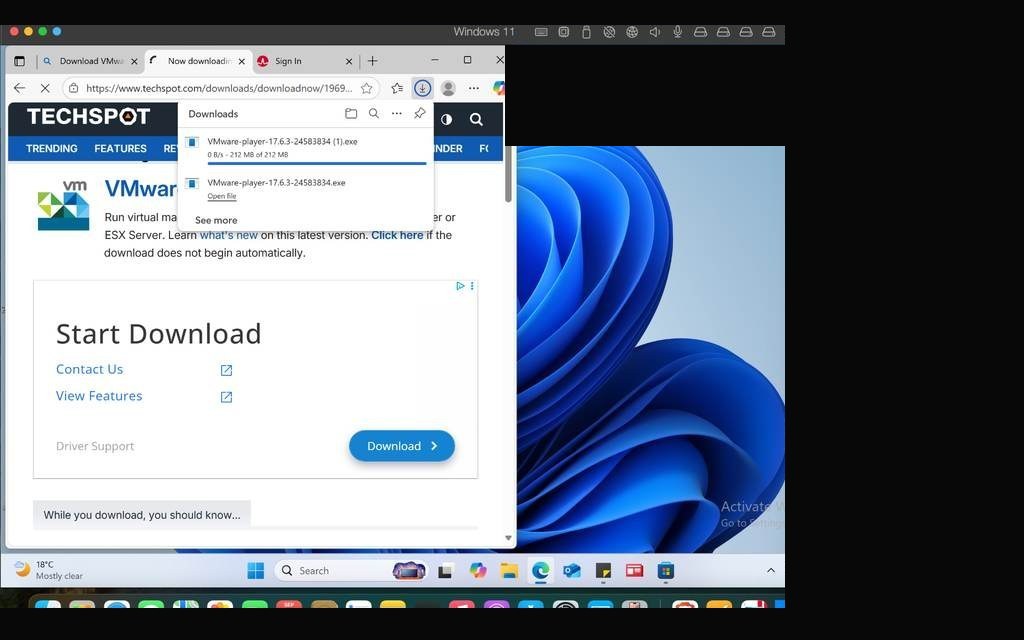Click Microsoft Edge icon on the taskbar
Image resolution: width=1024 pixels, height=640 pixels.
(x=541, y=571)
